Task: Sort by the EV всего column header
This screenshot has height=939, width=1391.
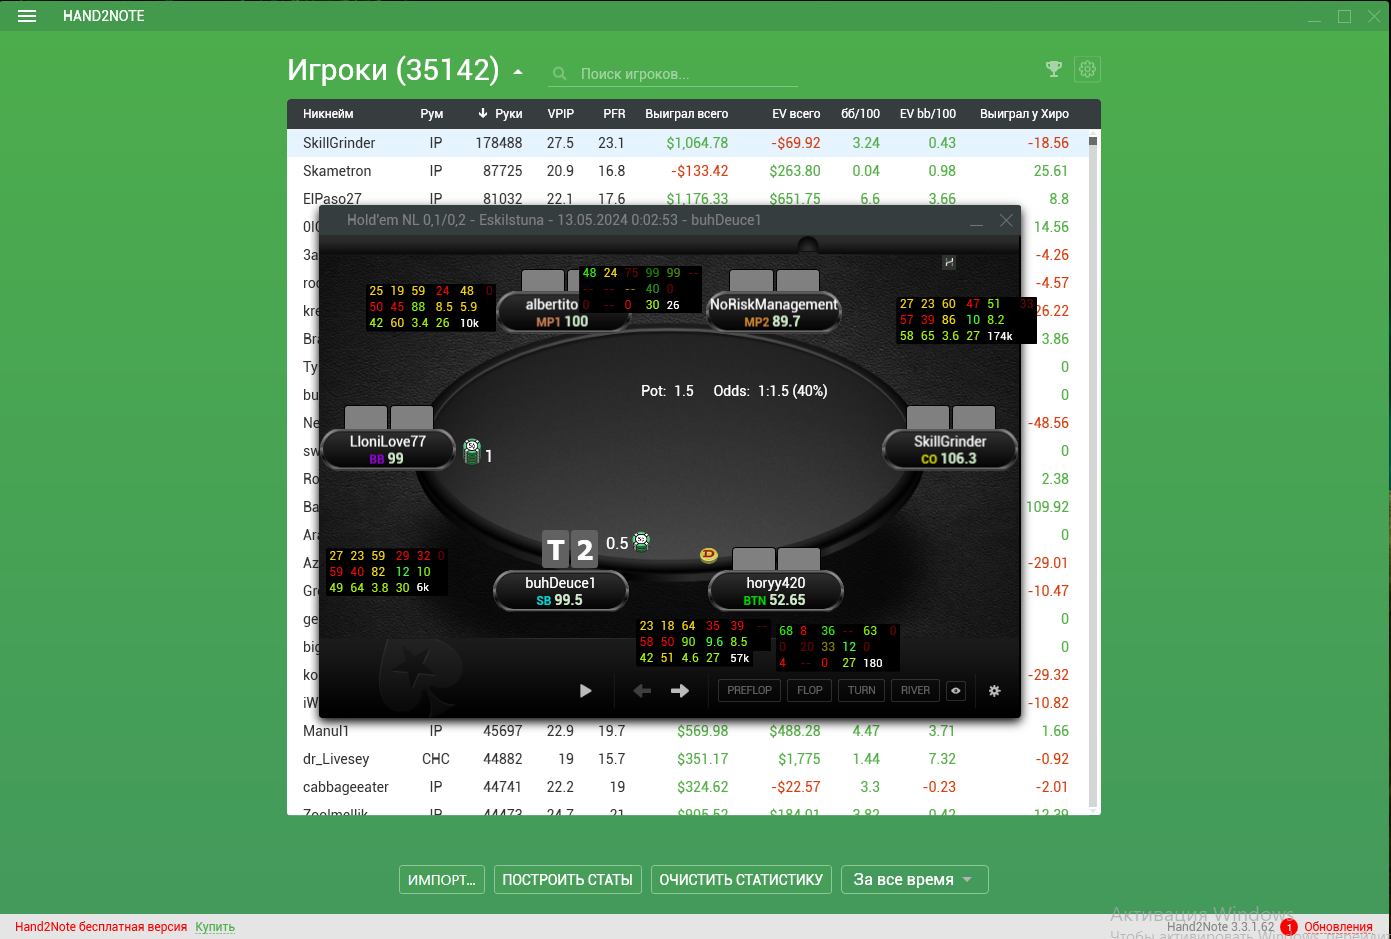Action: coord(796,114)
